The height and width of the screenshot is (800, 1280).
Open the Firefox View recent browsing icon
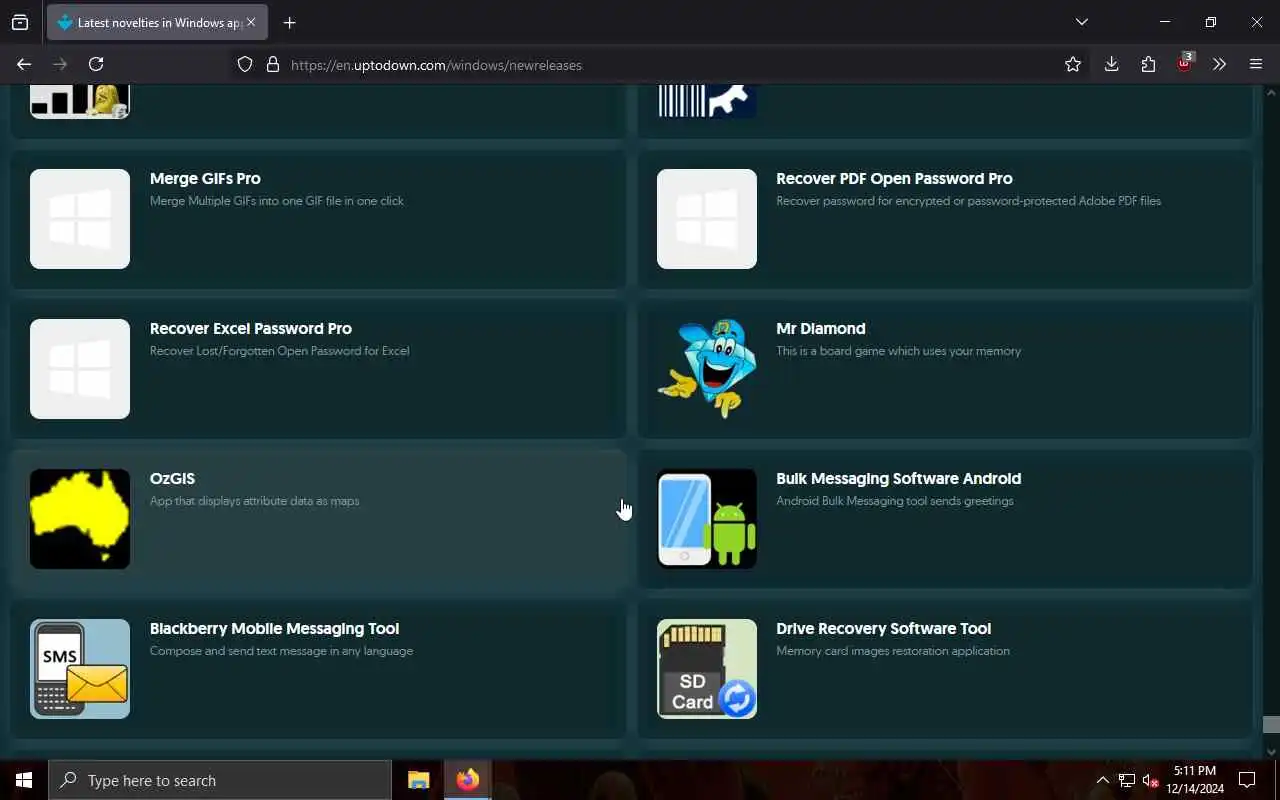tap(20, 22)
